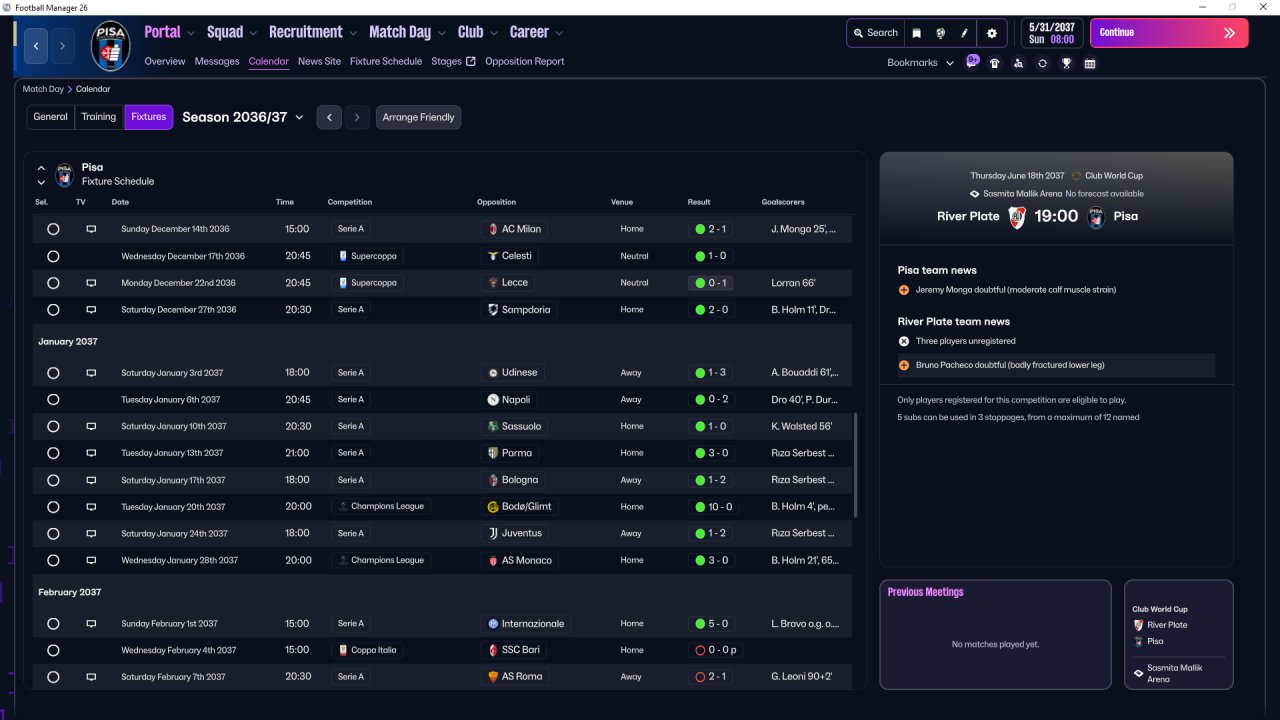Open the Messages sub-tab
This screenshot has height=720, width=1280.
point(217,62)
